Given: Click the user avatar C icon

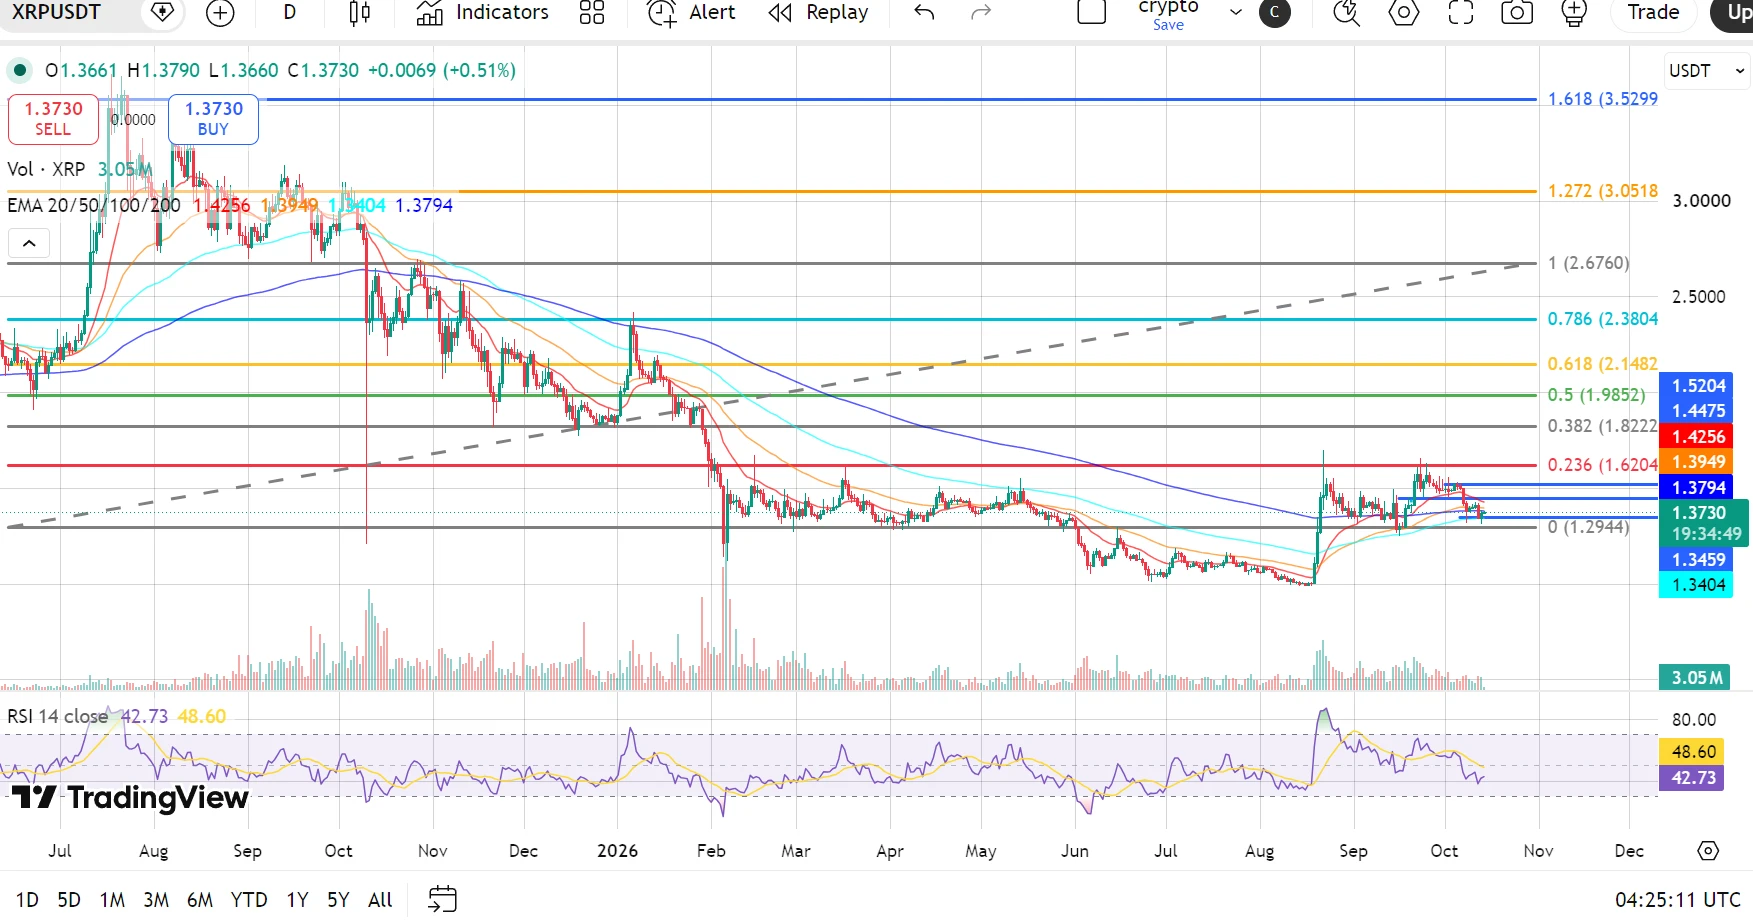Looking at the screenshot, I should [x=1274, y=13].
